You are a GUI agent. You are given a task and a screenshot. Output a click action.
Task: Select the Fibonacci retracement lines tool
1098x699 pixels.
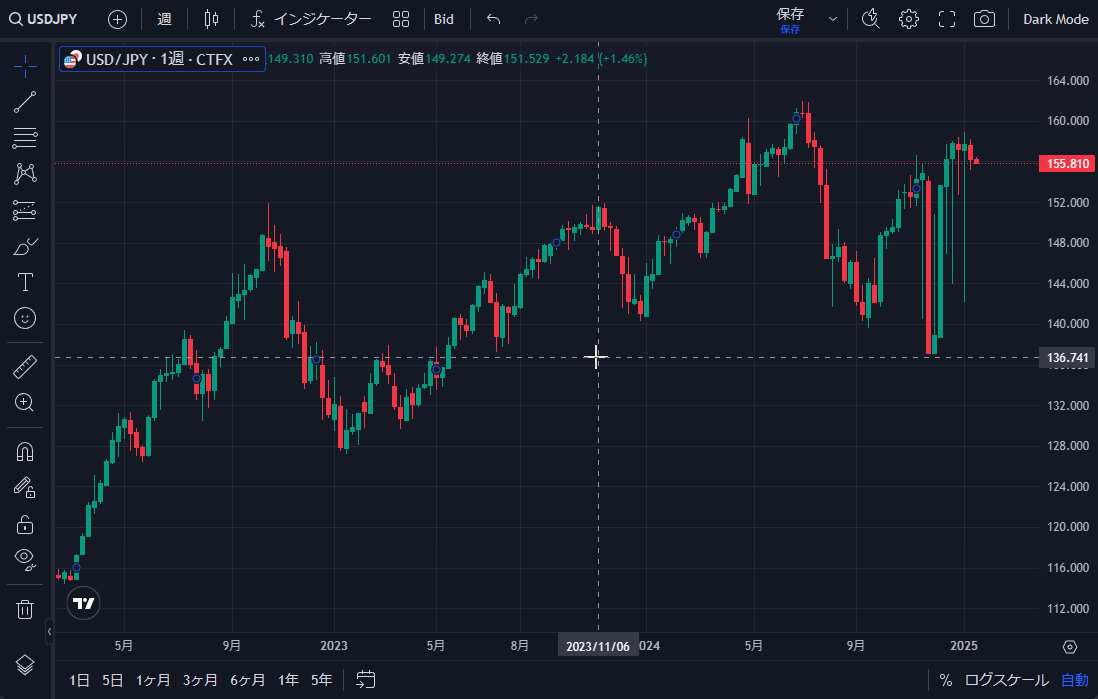coord(25,138)
